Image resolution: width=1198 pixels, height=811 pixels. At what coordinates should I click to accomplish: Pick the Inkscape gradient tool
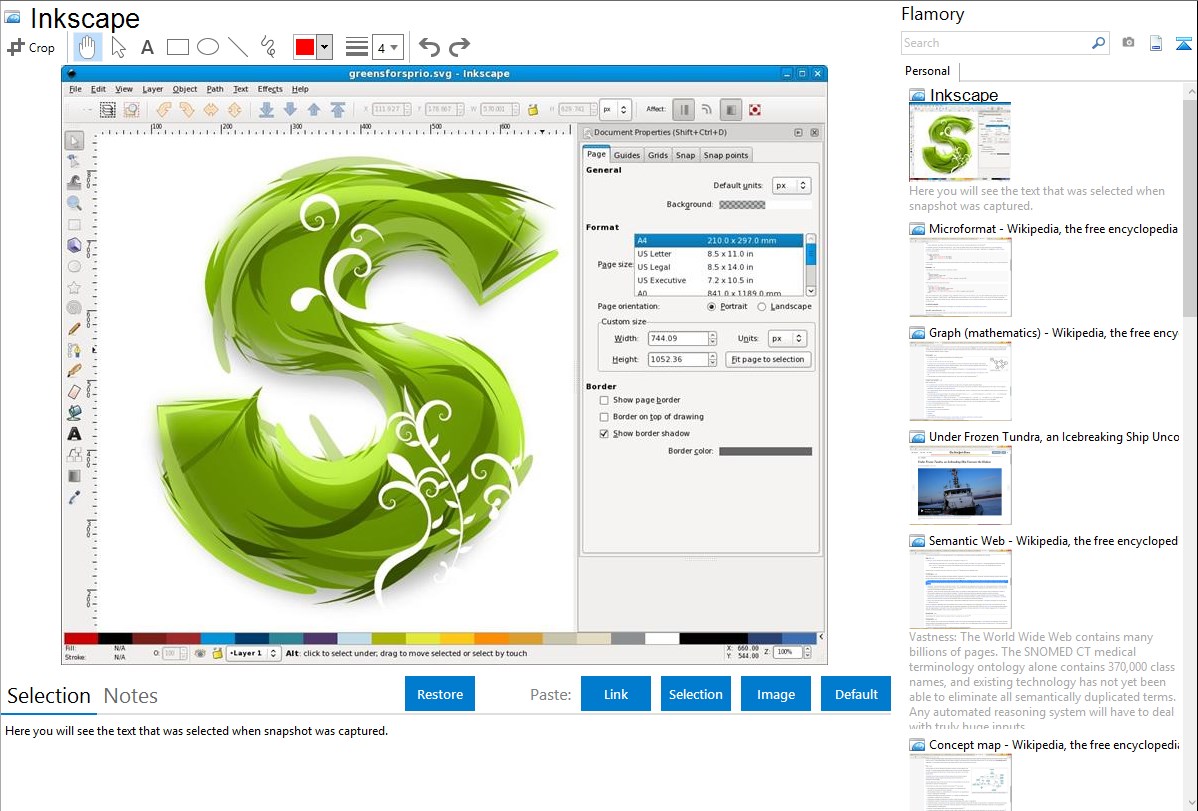click(74, 475)
